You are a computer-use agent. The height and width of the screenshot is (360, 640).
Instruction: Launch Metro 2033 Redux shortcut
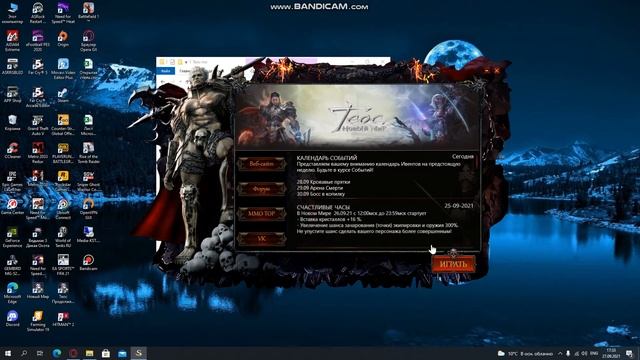coord(38,153)
